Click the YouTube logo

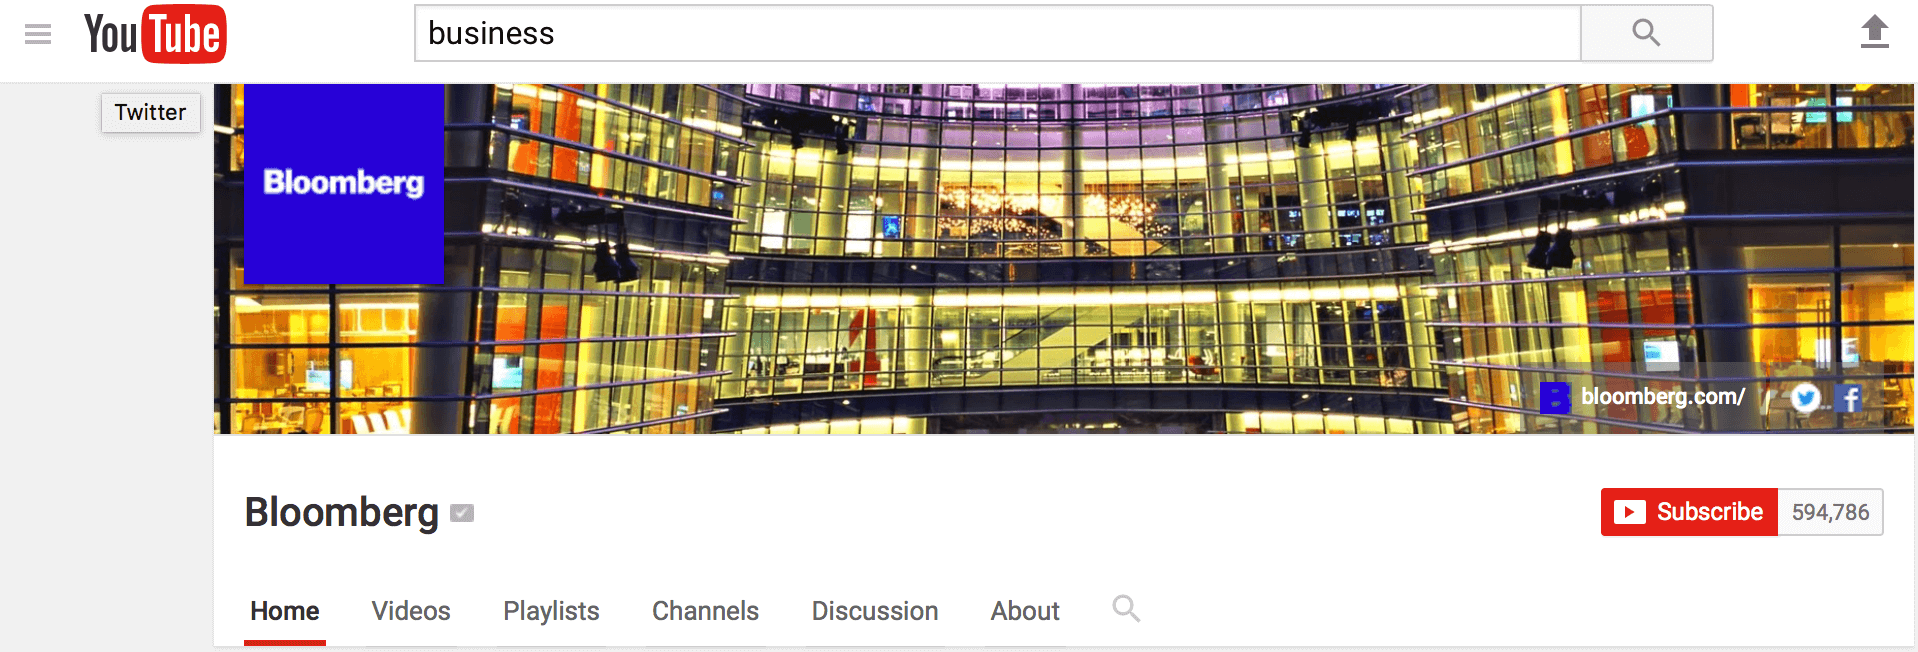(x=155, y=34)
